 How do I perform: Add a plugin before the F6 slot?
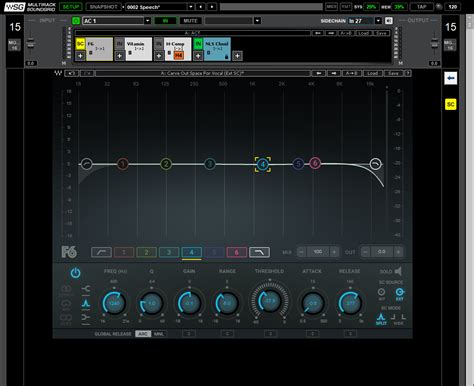click(80, 56)
